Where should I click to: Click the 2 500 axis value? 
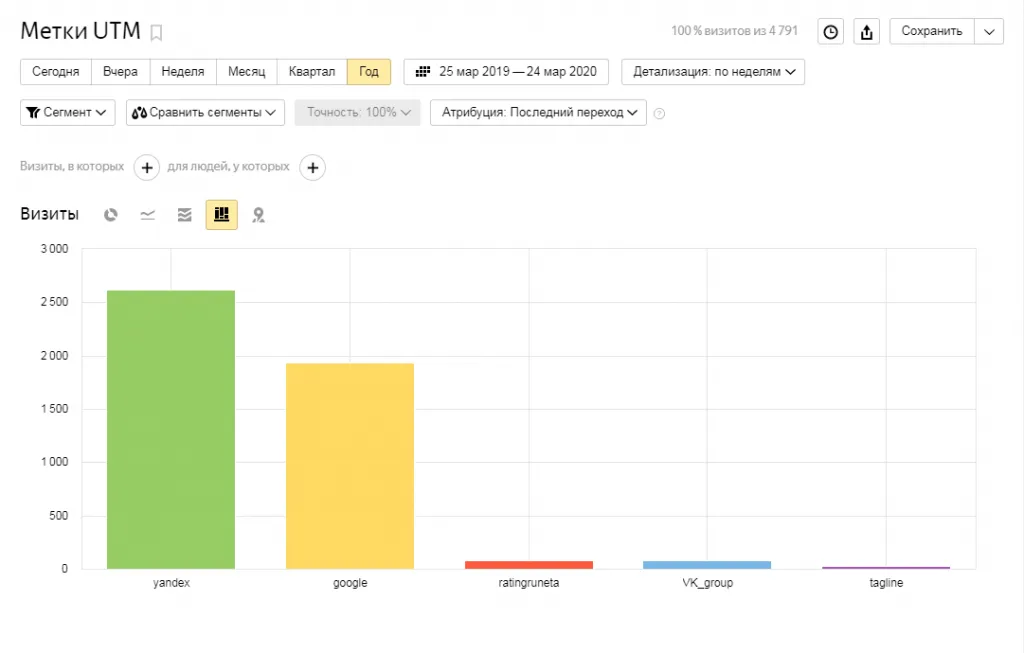[x=54, y=302]
